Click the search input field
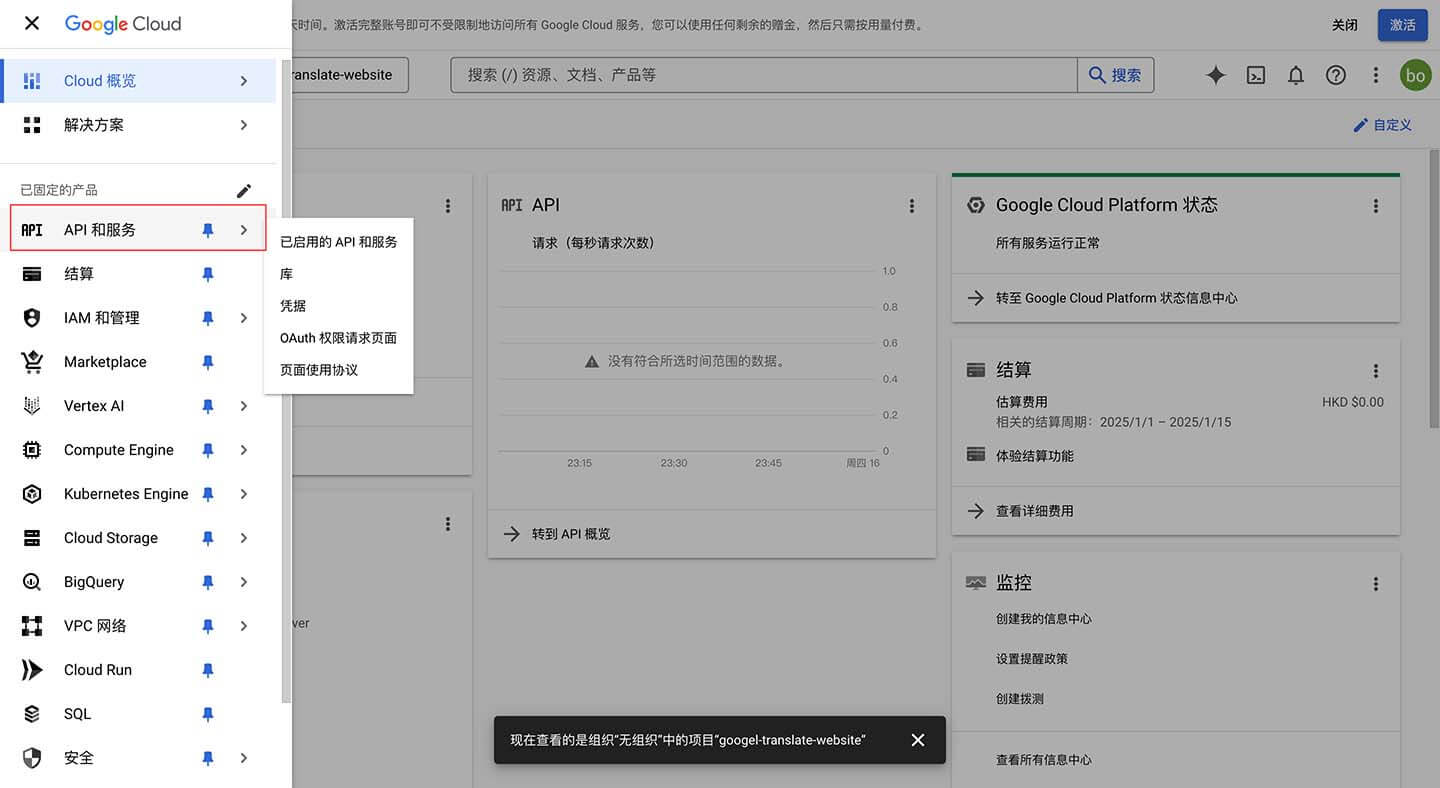The width and height of the screenshot is (1440, 788). pos(764,75)
